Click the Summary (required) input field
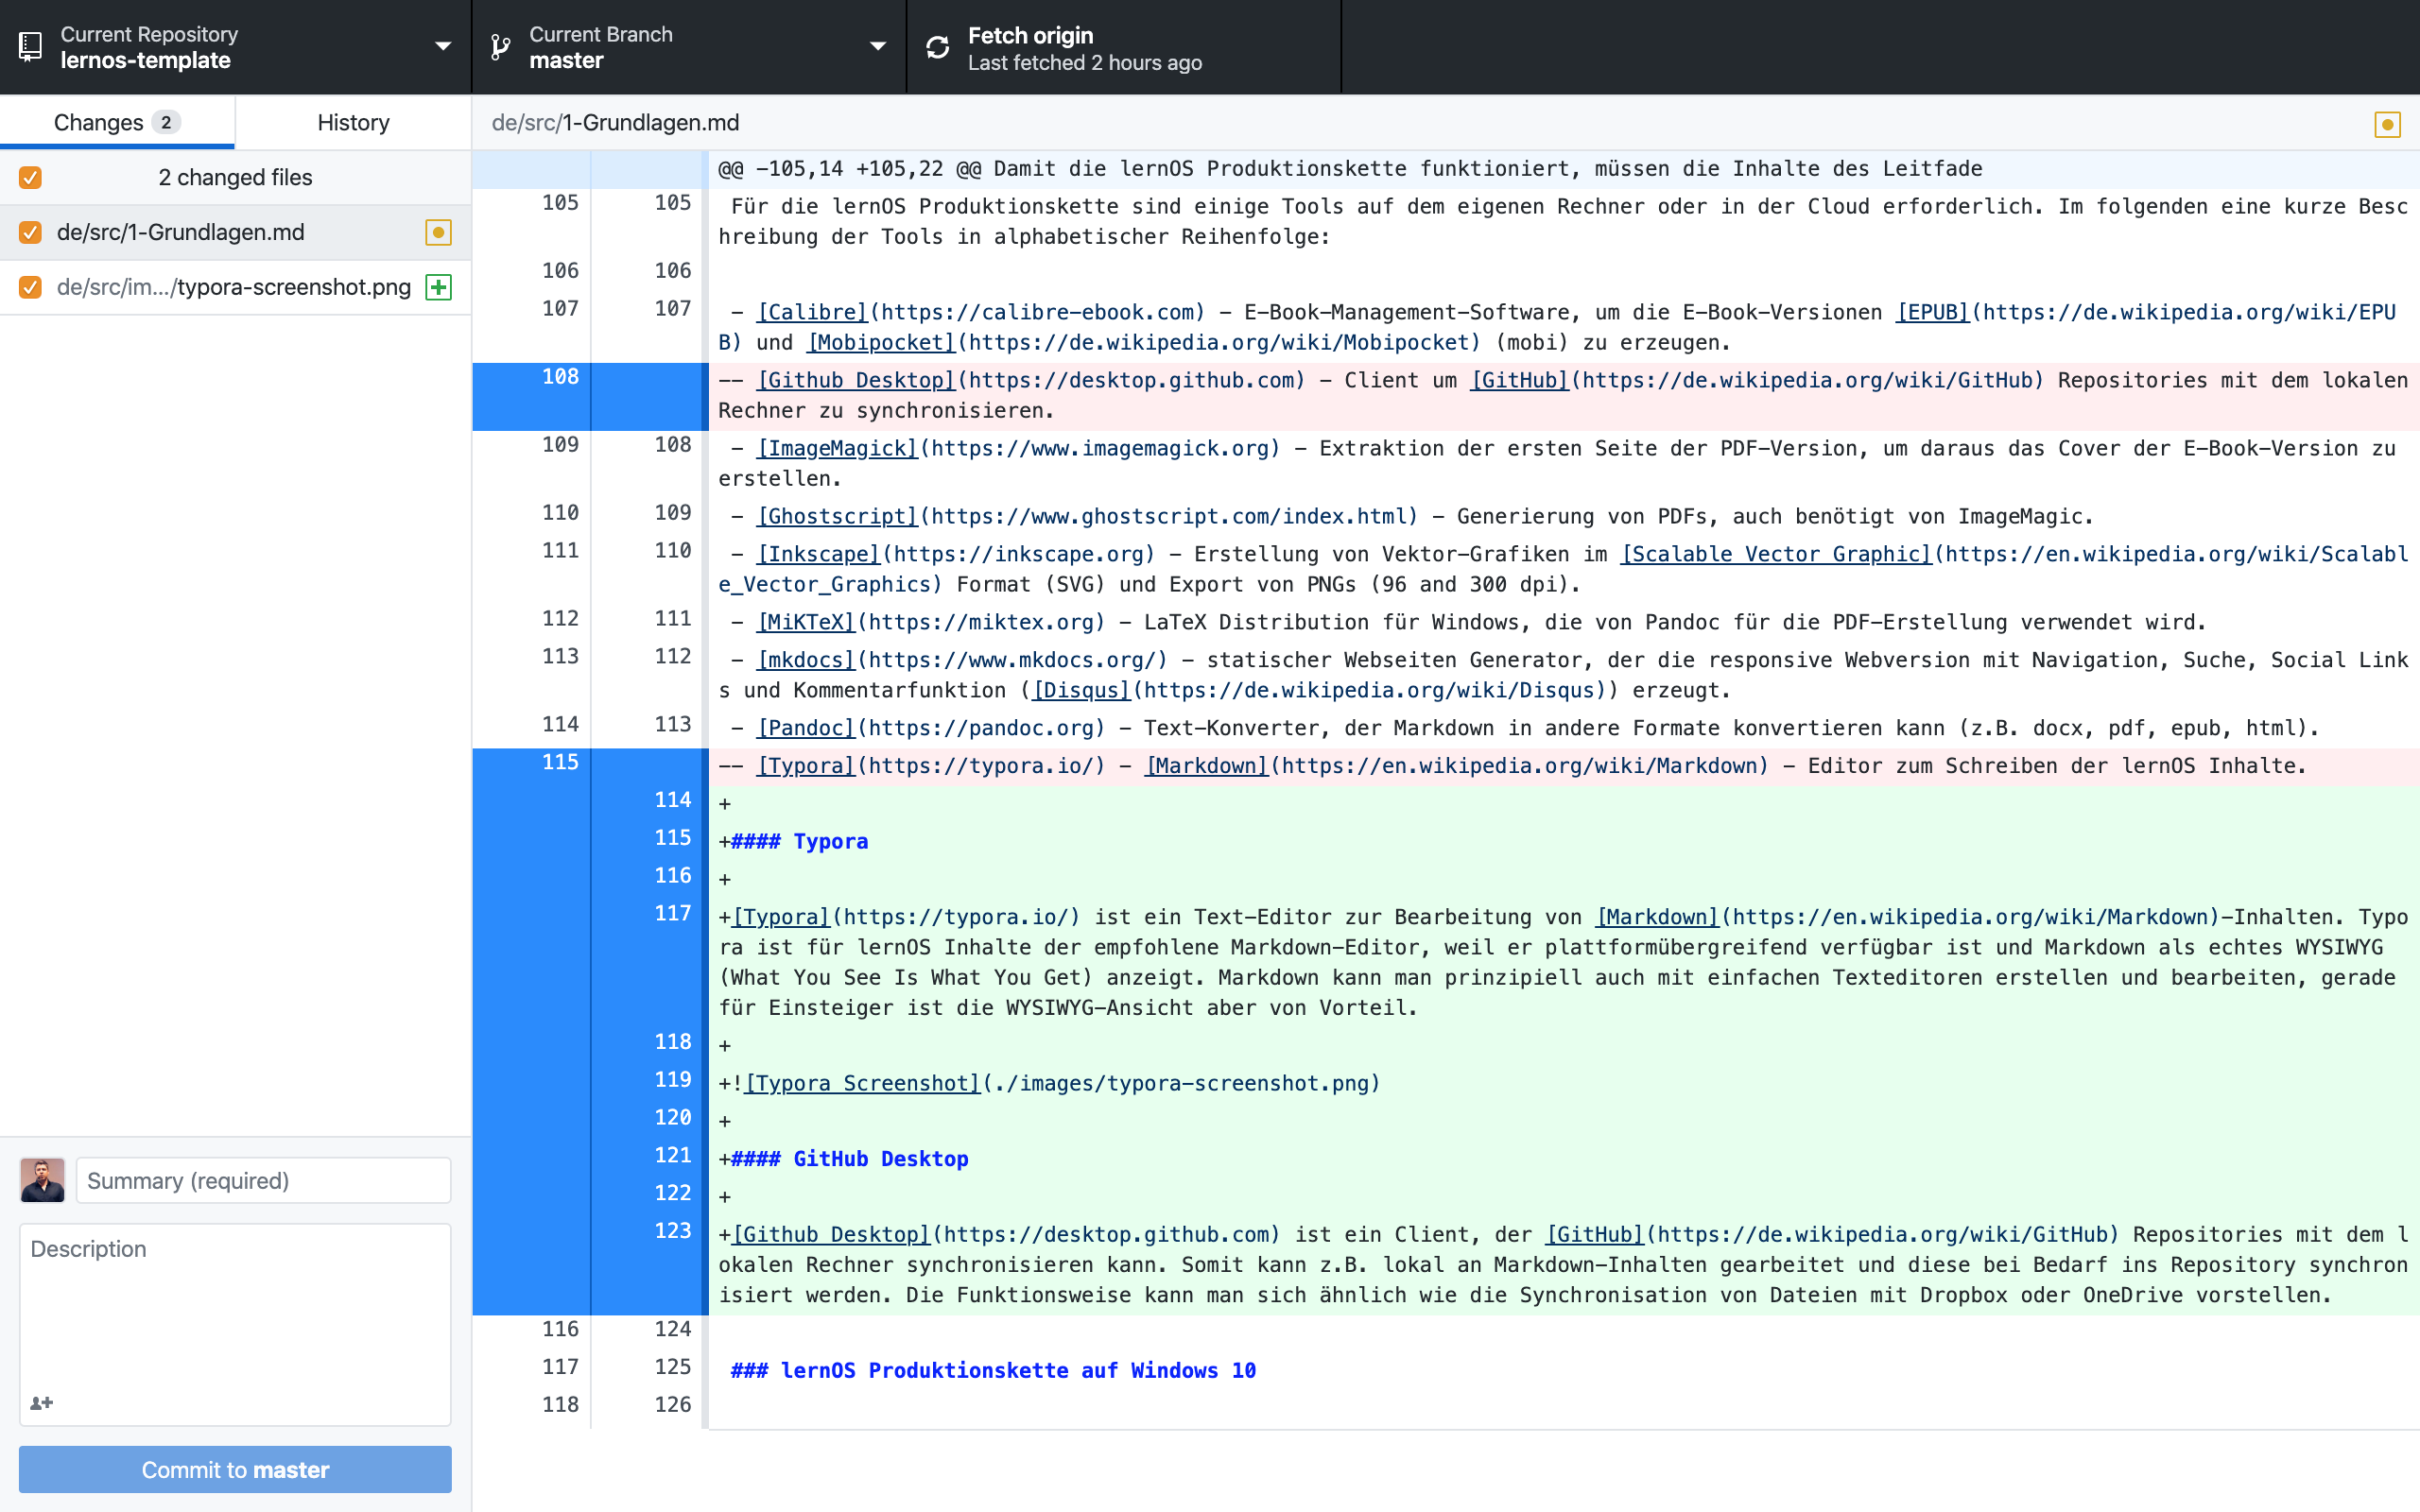 (264, 1181)
